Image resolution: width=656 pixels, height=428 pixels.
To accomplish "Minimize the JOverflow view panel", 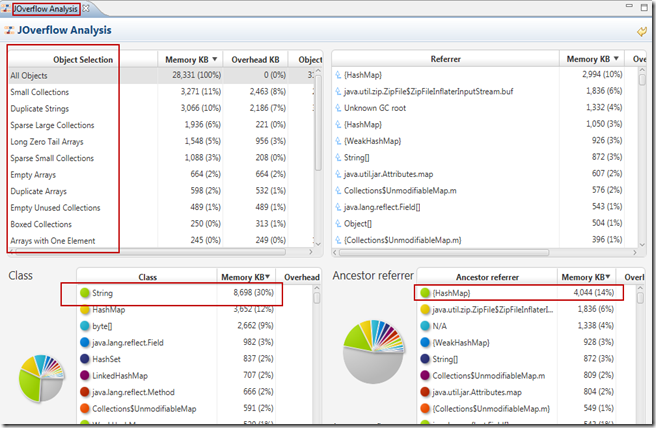I will click(x=629, y=6).
